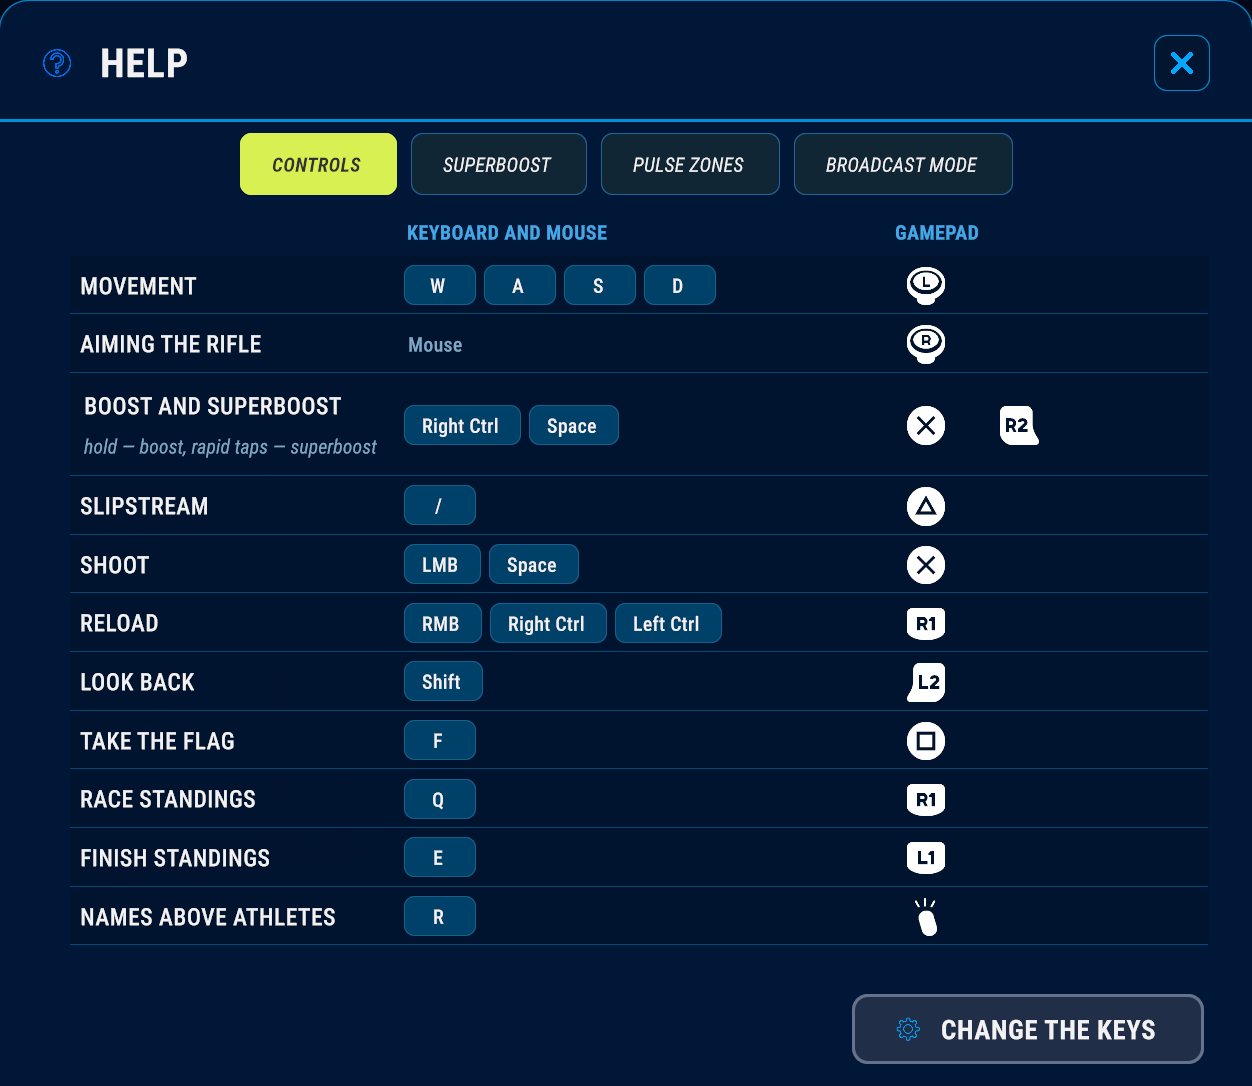Screen dimensions: 1252x1086
Task: Click the HELP title text
Action: coord(144,63)
